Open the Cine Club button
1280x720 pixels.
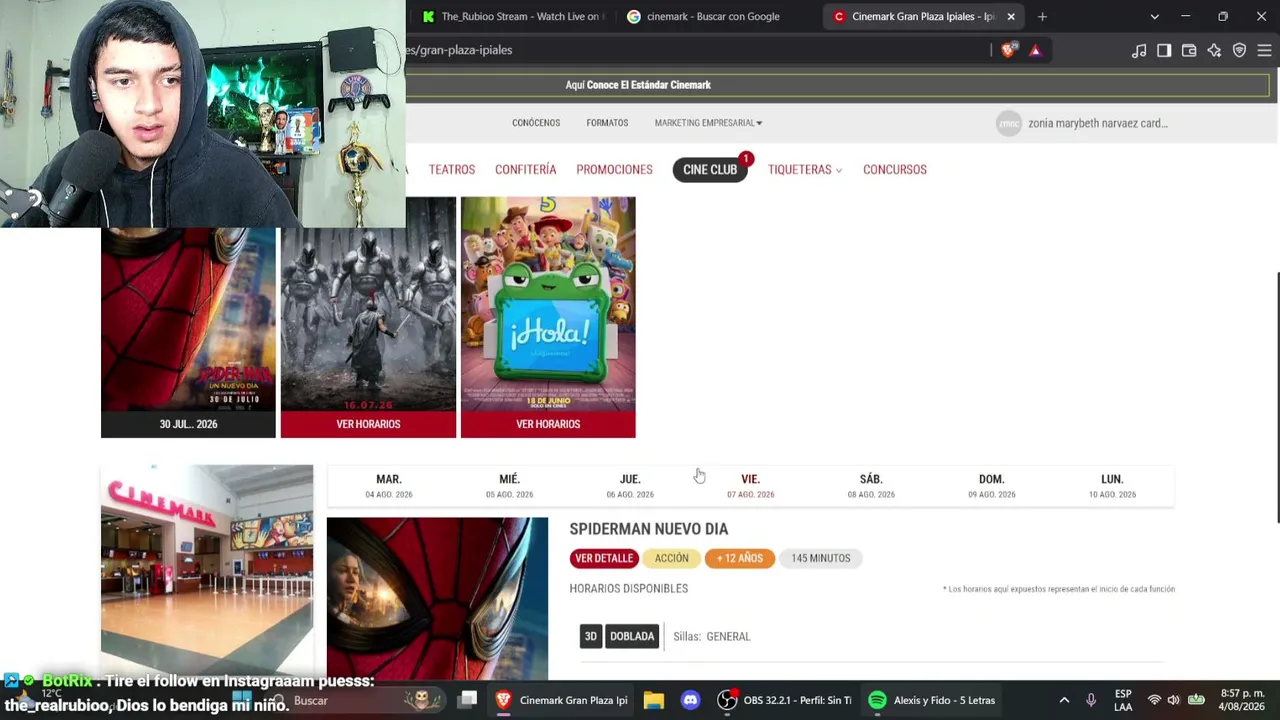710,169
